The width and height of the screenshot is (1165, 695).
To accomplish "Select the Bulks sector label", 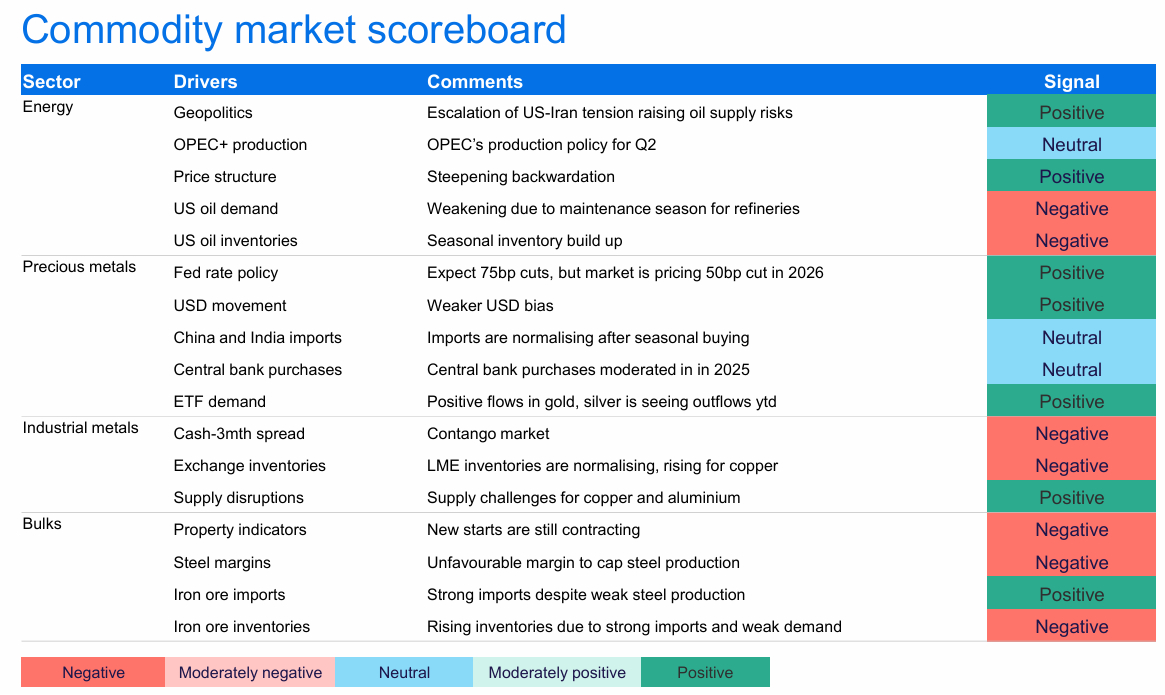I will click(42, 524).
